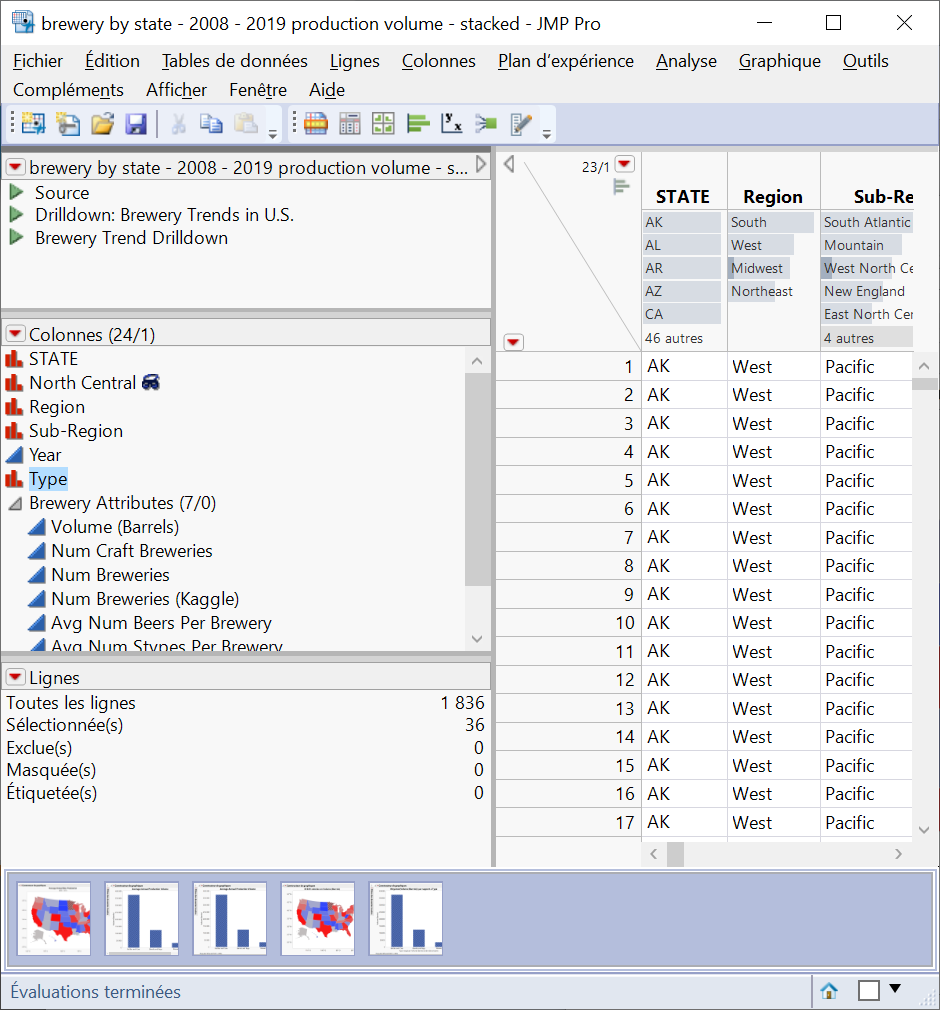Viewport: 940px width, 1010px height.
Task: Click the Copy icon in the toolbar
Action: (x=211, y=124)
